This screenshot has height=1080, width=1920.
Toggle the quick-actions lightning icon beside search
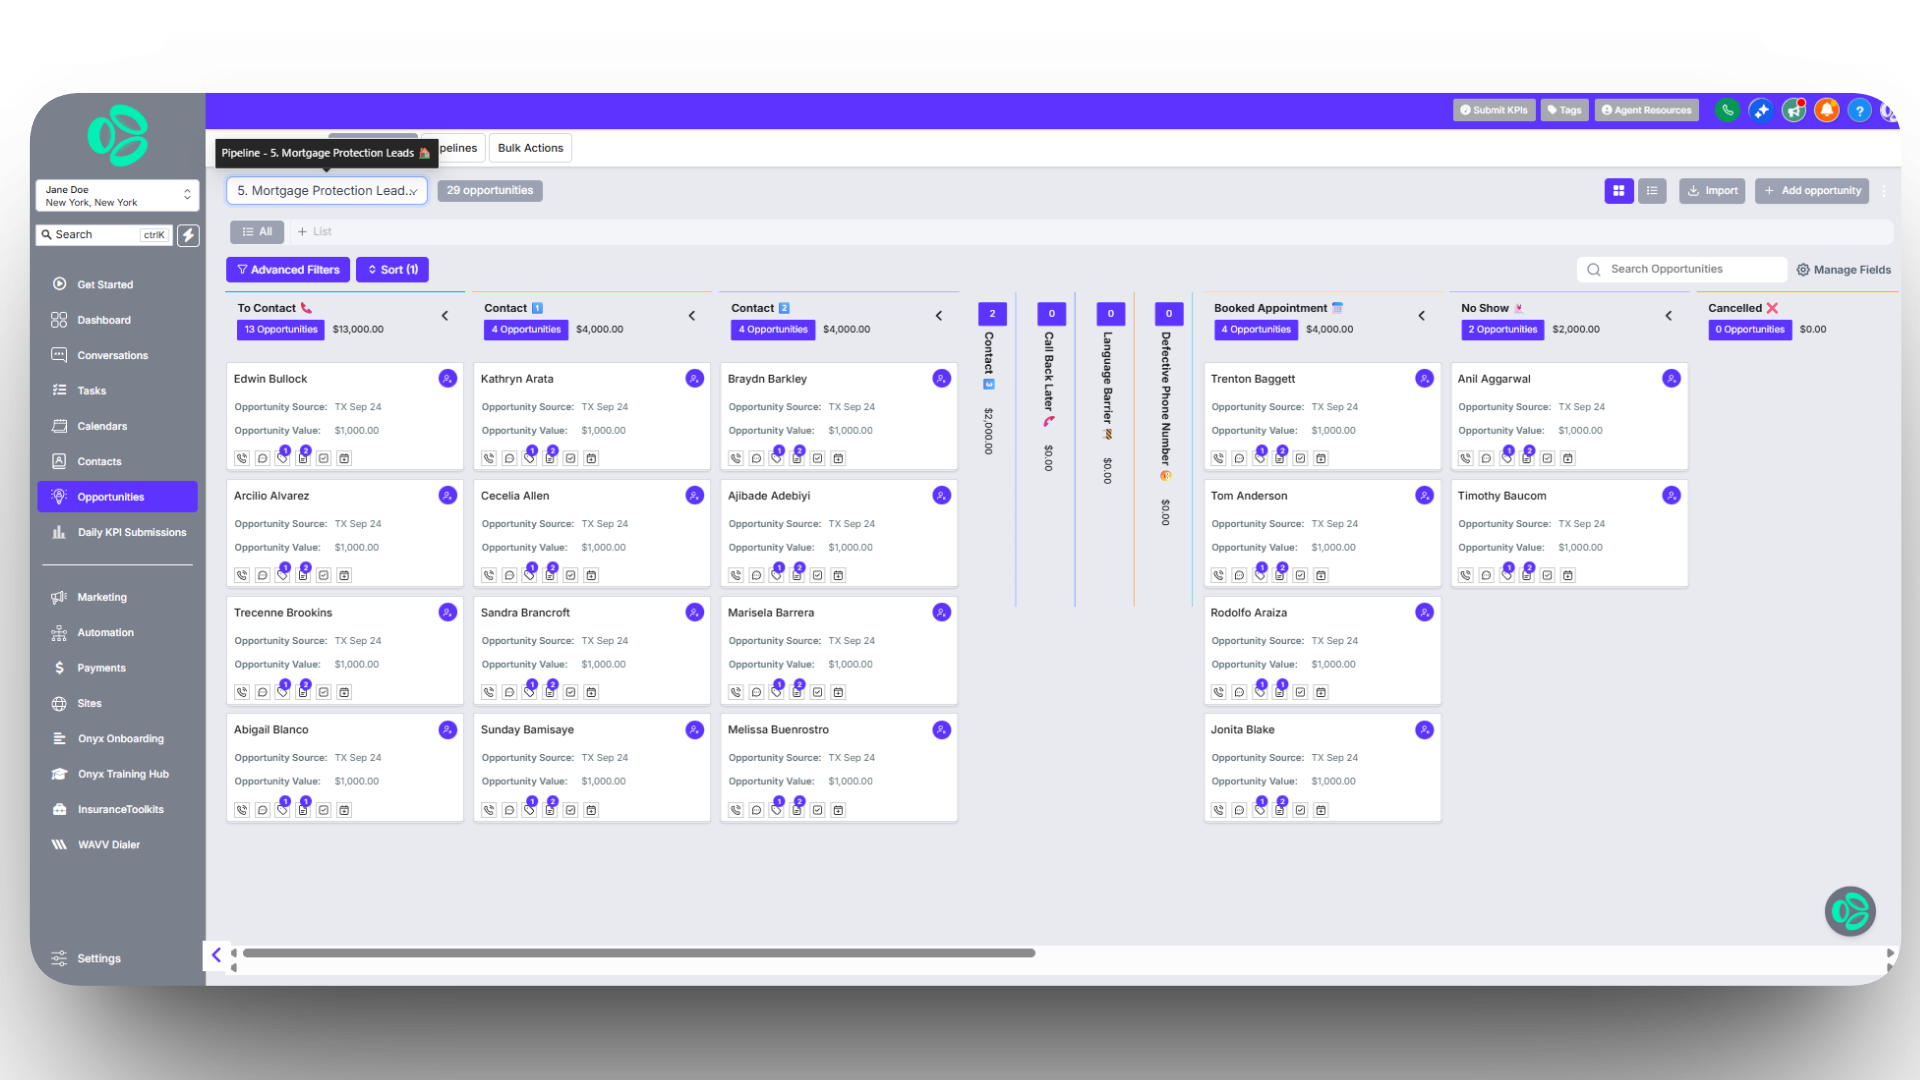tap(189, 235)
